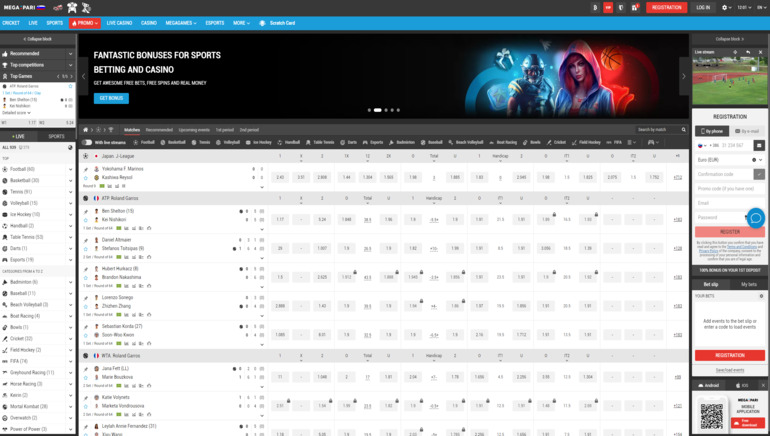
Task: Favorite the Daniel Altmaier vs Tsitsipas star
Action: click(86, 249)
